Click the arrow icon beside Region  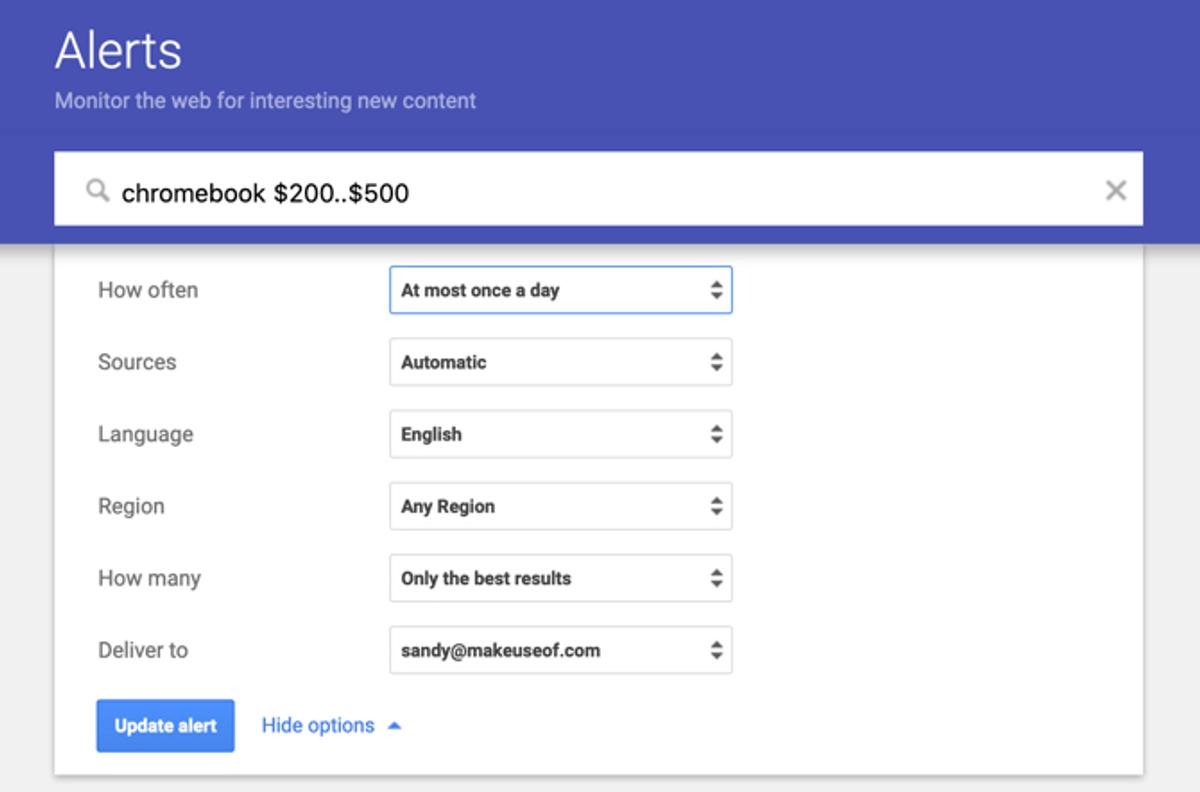pos(717,506)
